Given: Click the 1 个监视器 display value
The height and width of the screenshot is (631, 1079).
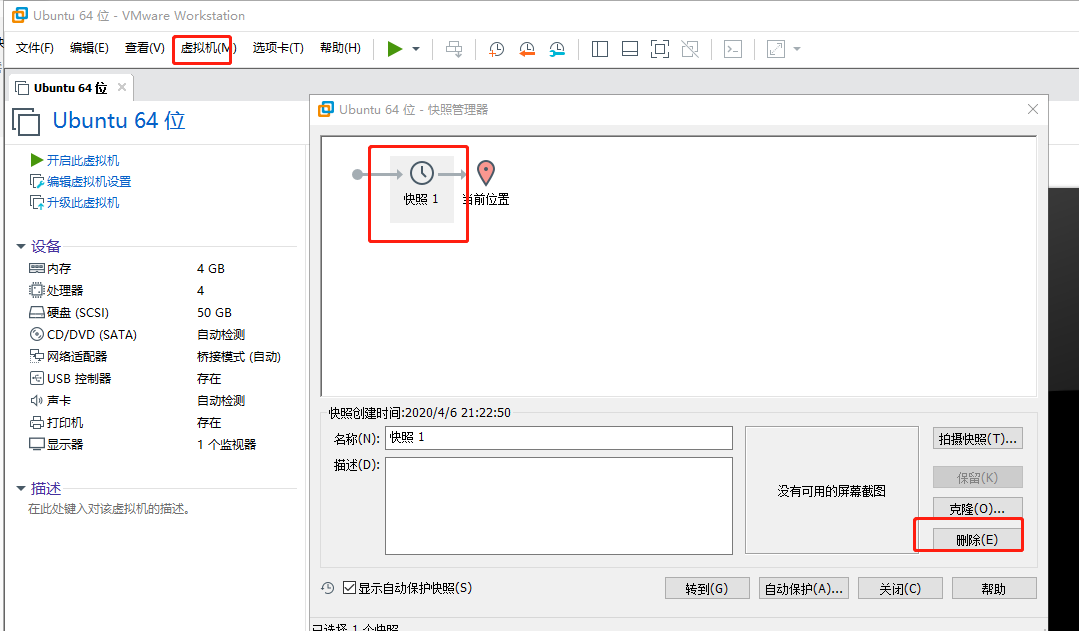Looking at the screenshot, I should pos(226,445).
